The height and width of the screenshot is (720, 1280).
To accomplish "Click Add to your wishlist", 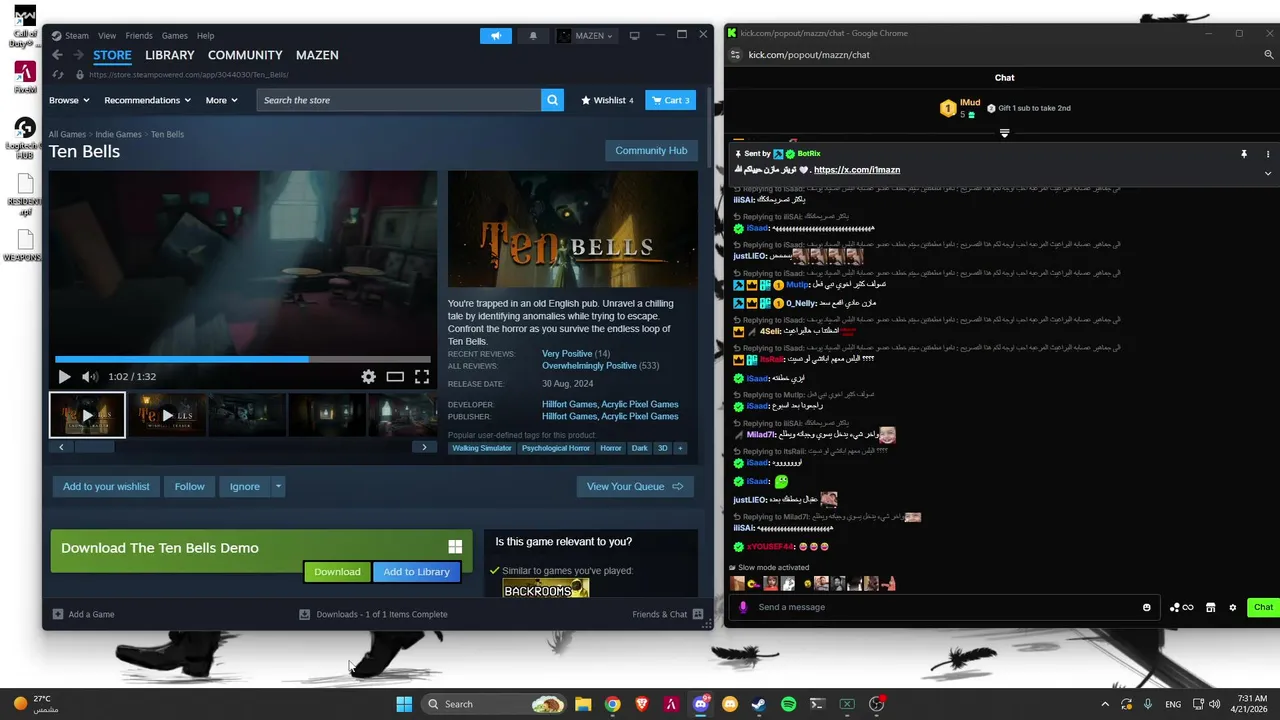I will (x=106, y=487).
